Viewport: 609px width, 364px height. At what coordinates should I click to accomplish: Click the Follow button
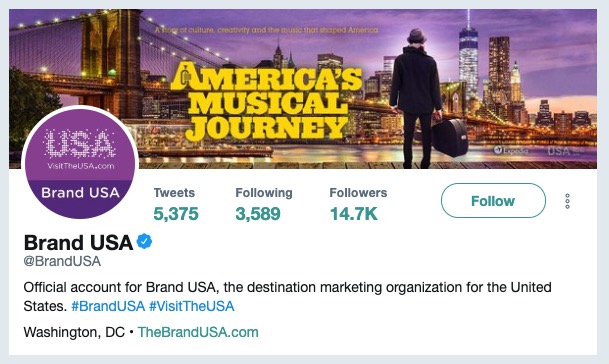coord(493,200)
